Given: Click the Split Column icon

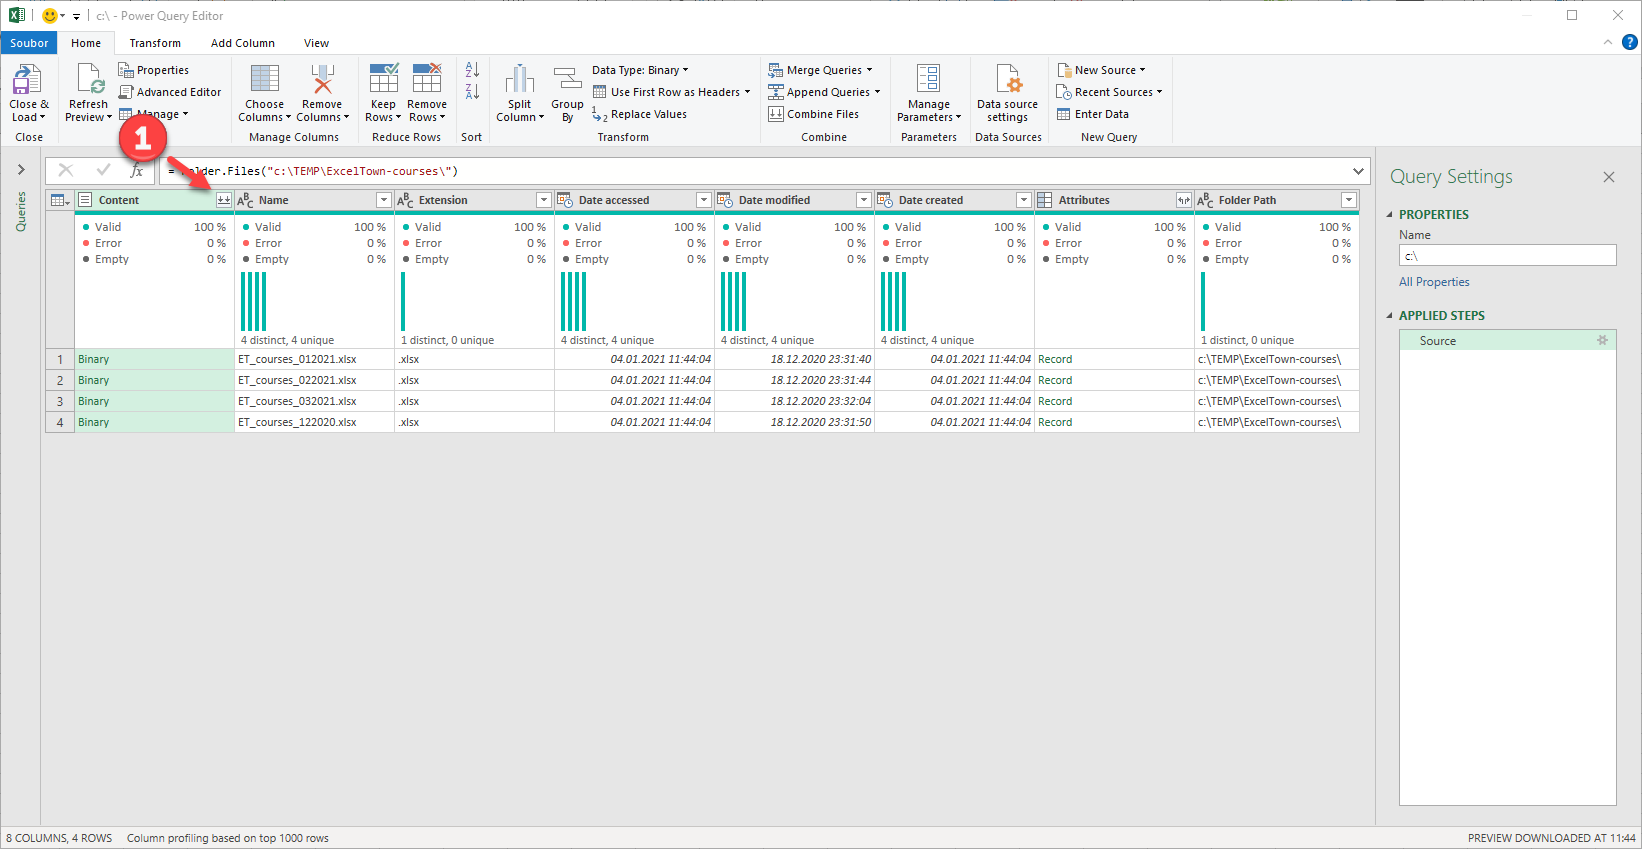Looking at the screenshot, I should click(x=519, y=80).
